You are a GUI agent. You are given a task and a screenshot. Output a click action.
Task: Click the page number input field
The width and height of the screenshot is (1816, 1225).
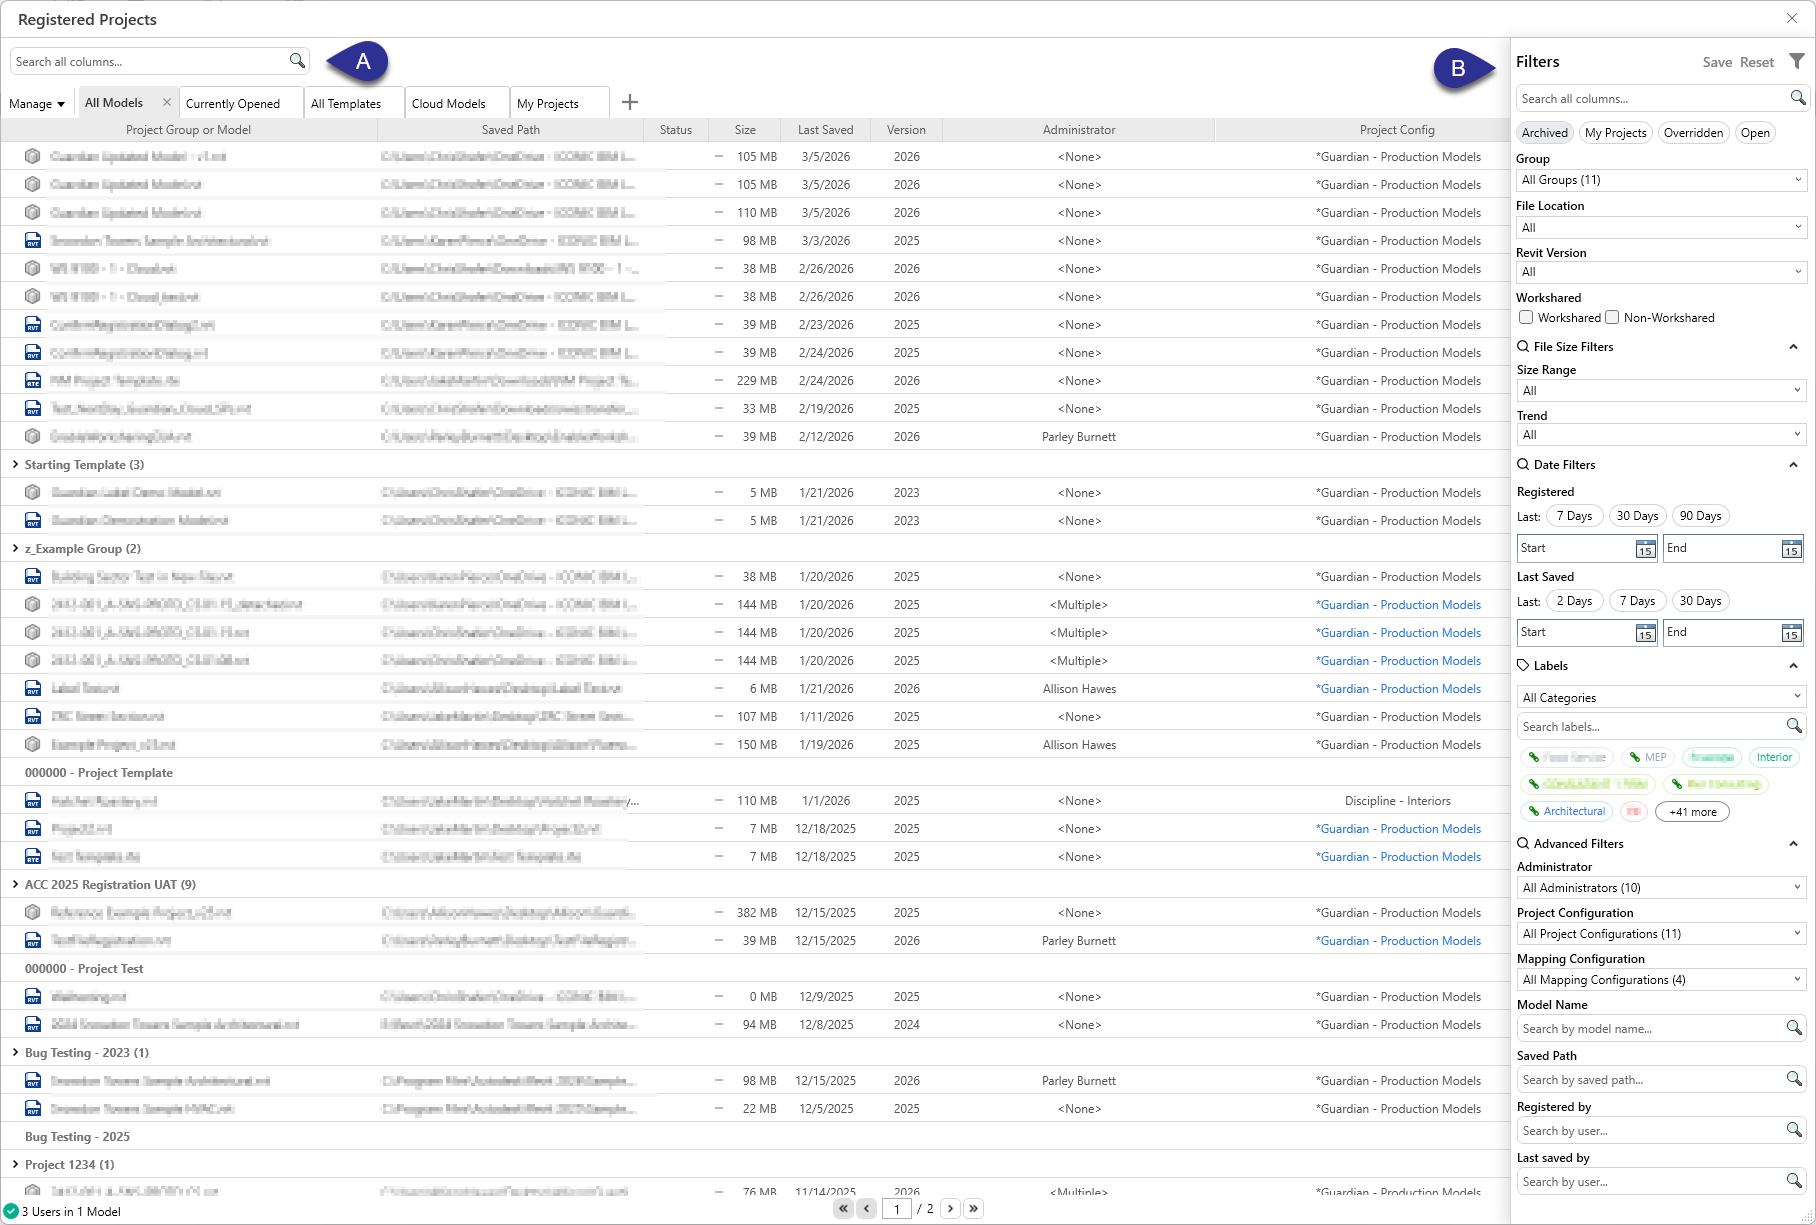pyautogui.click(x=897, y=1208)
